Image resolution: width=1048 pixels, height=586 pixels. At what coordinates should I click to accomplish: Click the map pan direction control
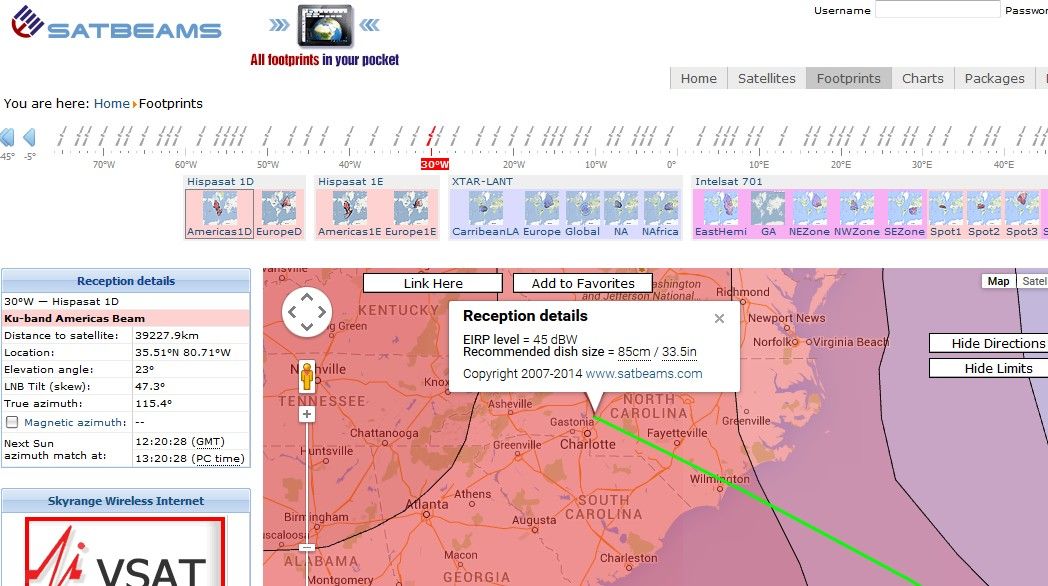[x=307, y=311]
